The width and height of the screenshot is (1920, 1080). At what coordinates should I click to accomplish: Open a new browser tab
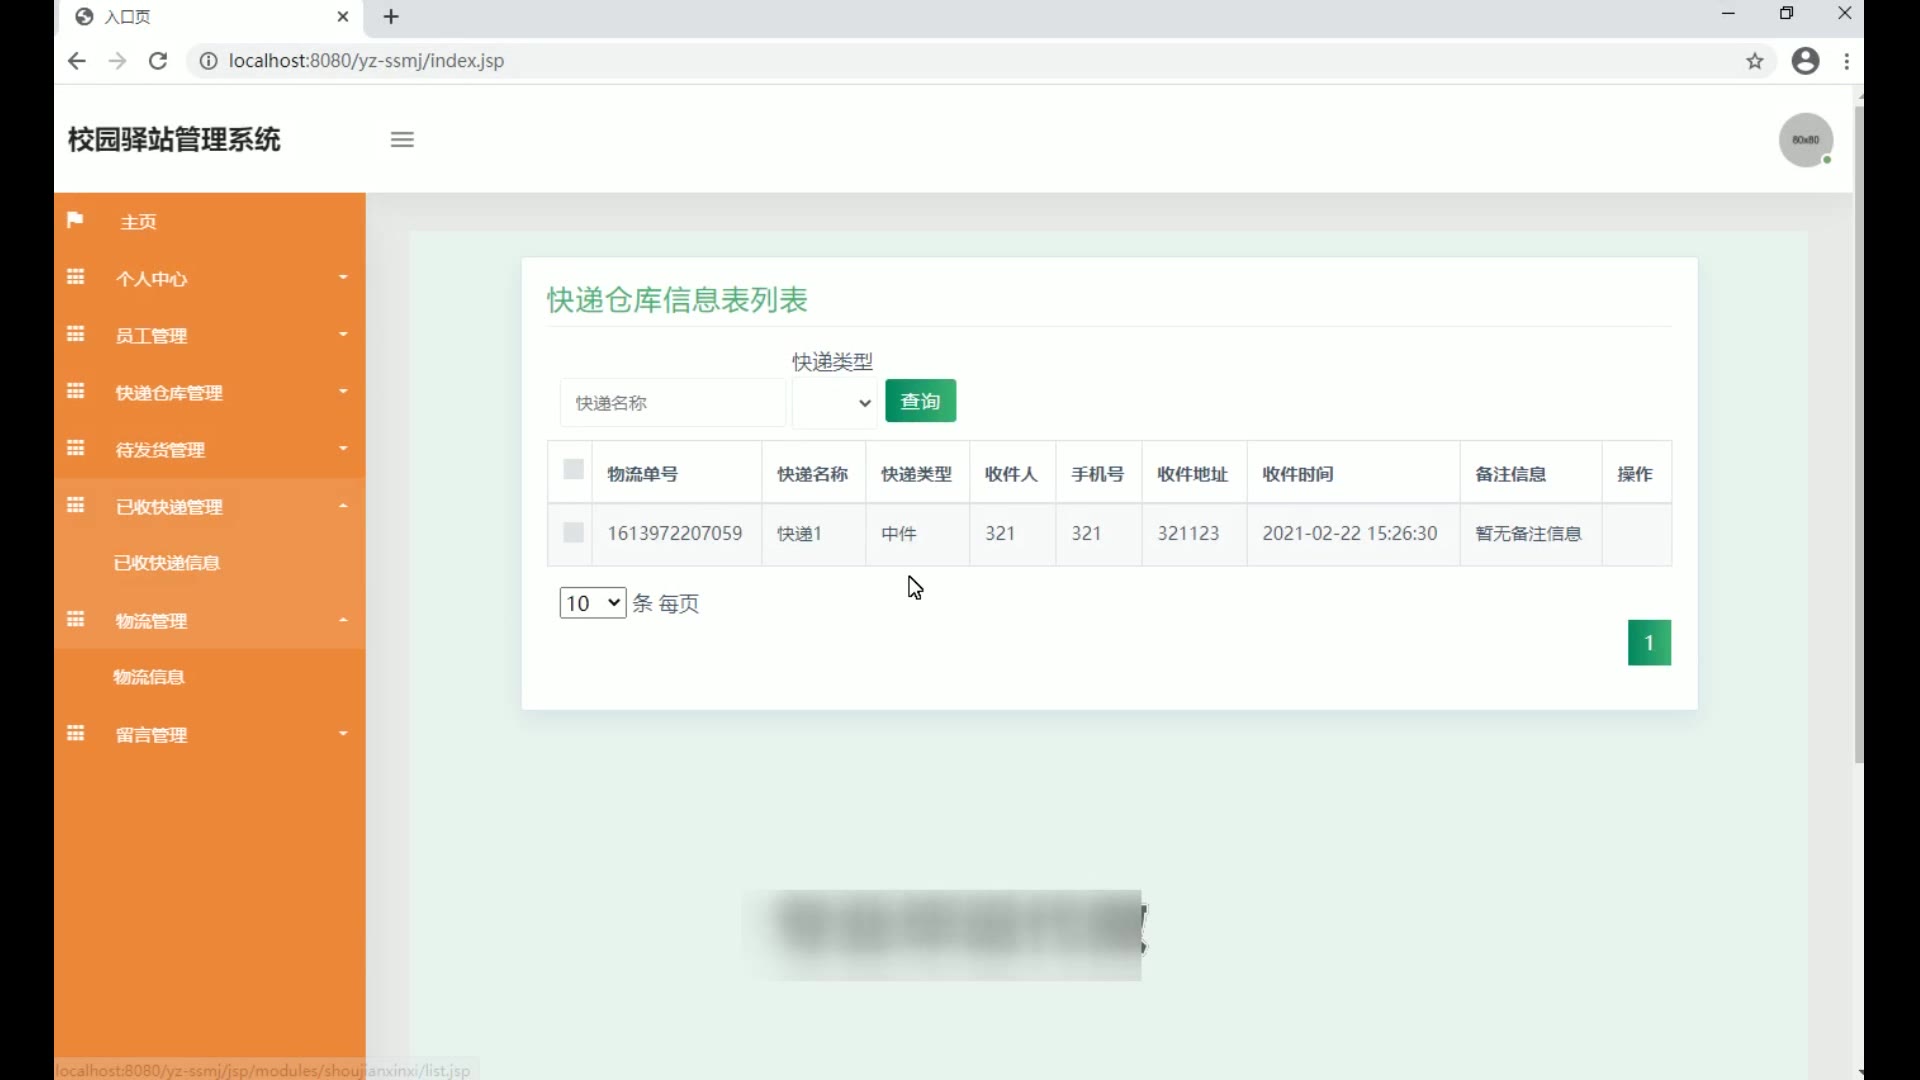pos(391,17)
